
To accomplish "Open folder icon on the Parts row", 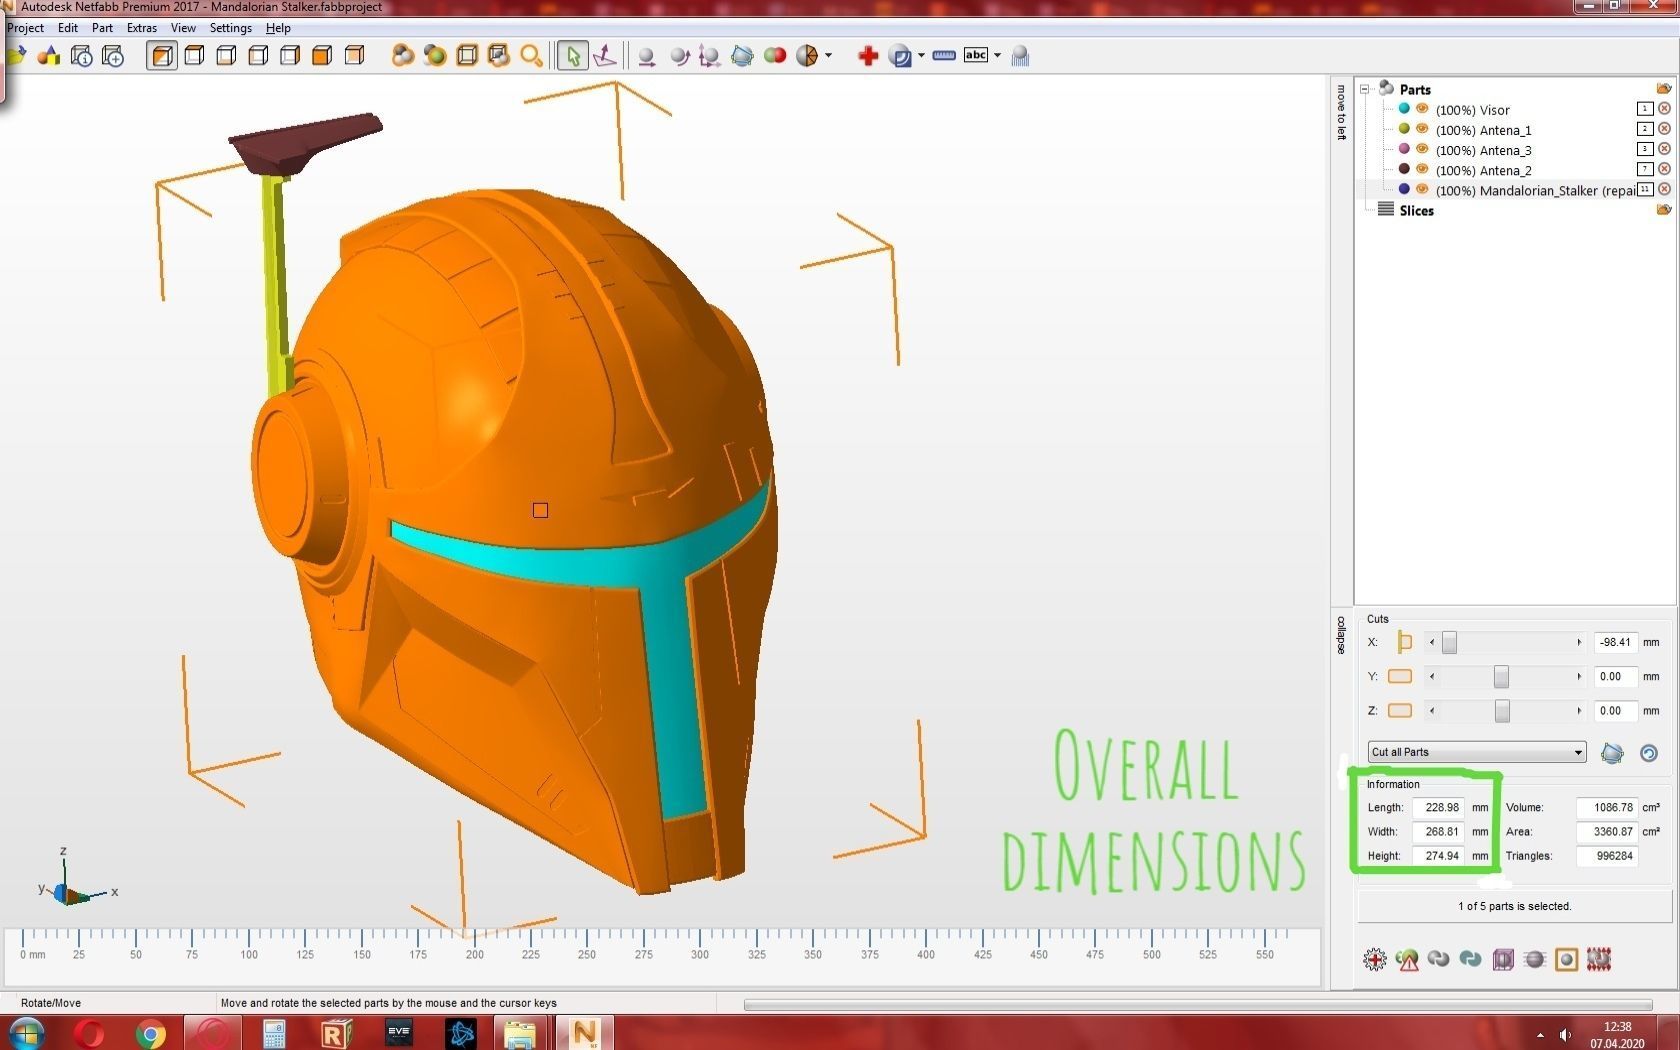I will click(1664, 89).
